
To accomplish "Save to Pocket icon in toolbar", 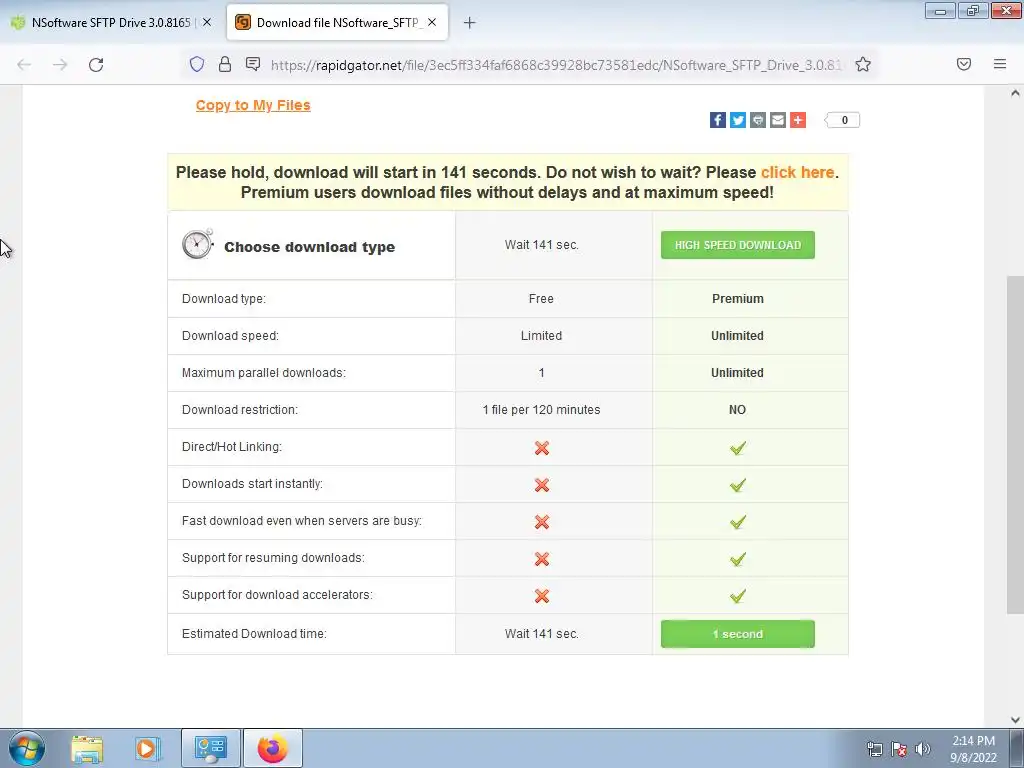I will tap(964, 64).
